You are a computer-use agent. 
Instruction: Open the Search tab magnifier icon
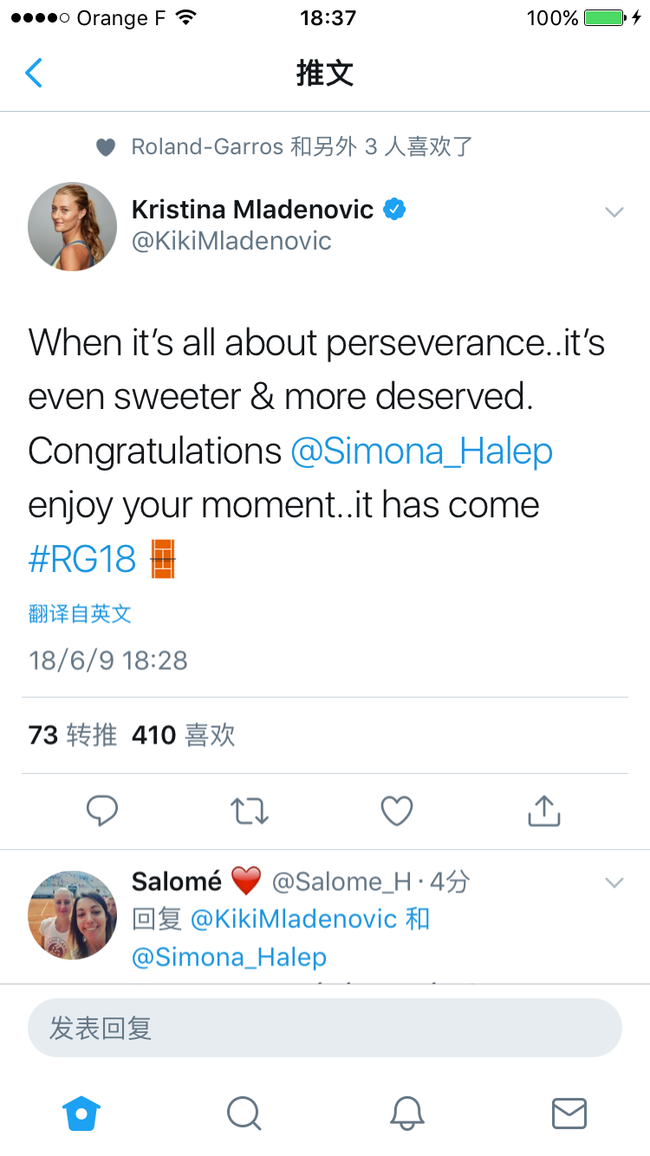pyautogui.click(x=244, y=1113)
